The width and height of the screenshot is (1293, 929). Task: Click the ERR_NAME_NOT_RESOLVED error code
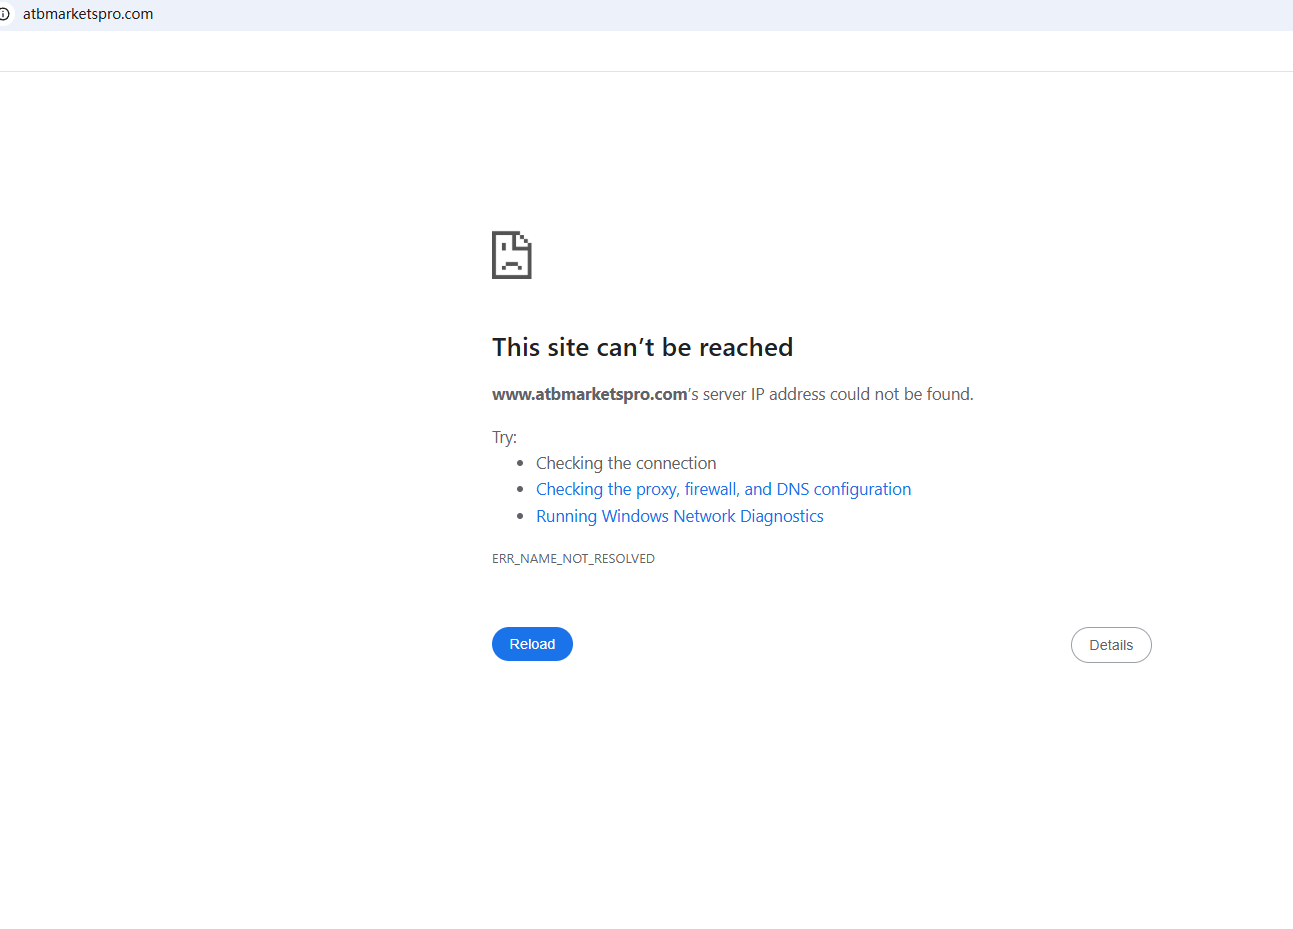pos(573,559)
